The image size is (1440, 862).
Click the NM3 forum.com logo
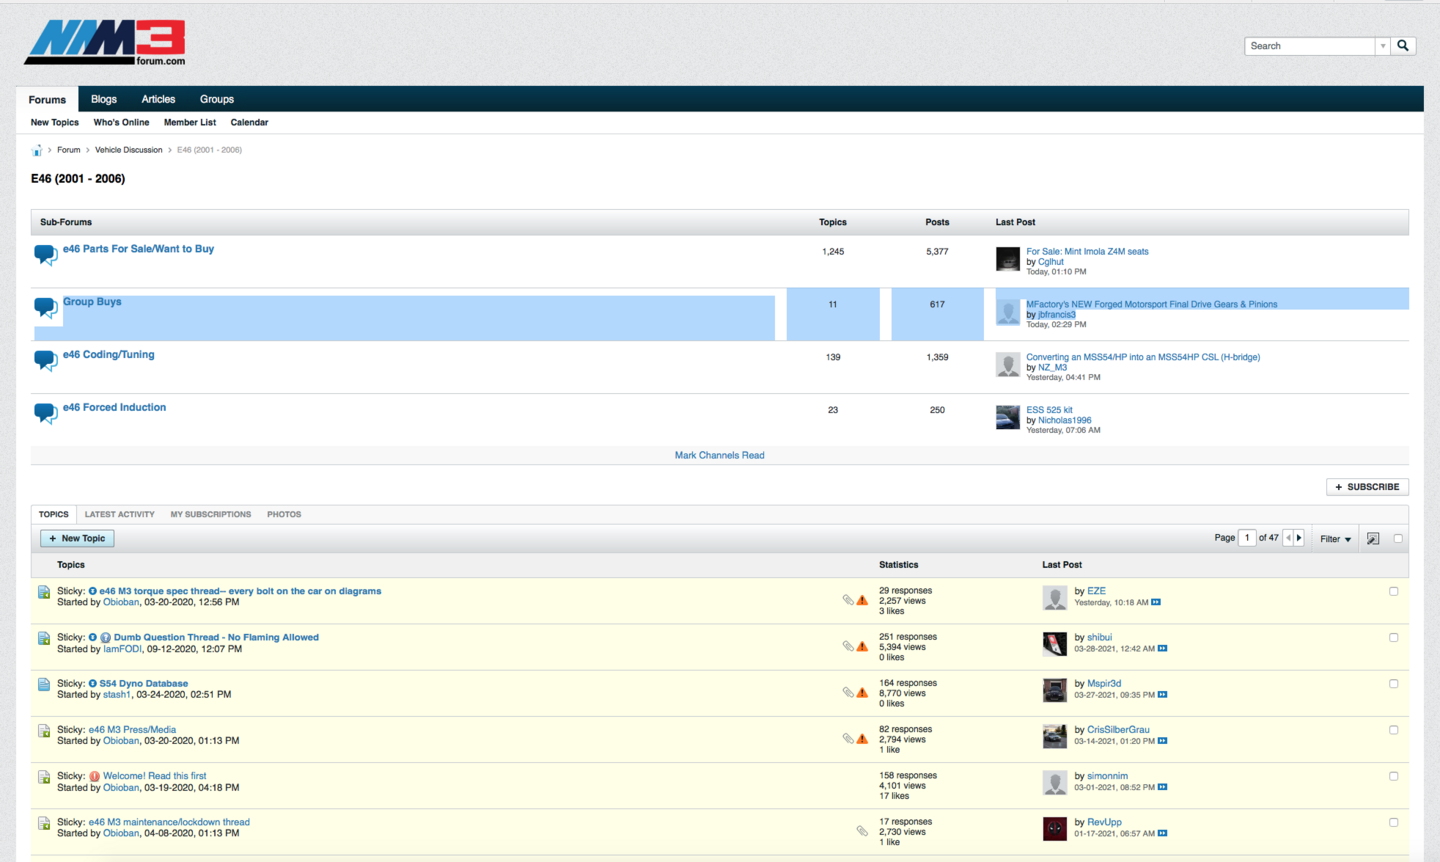[105, 43]
